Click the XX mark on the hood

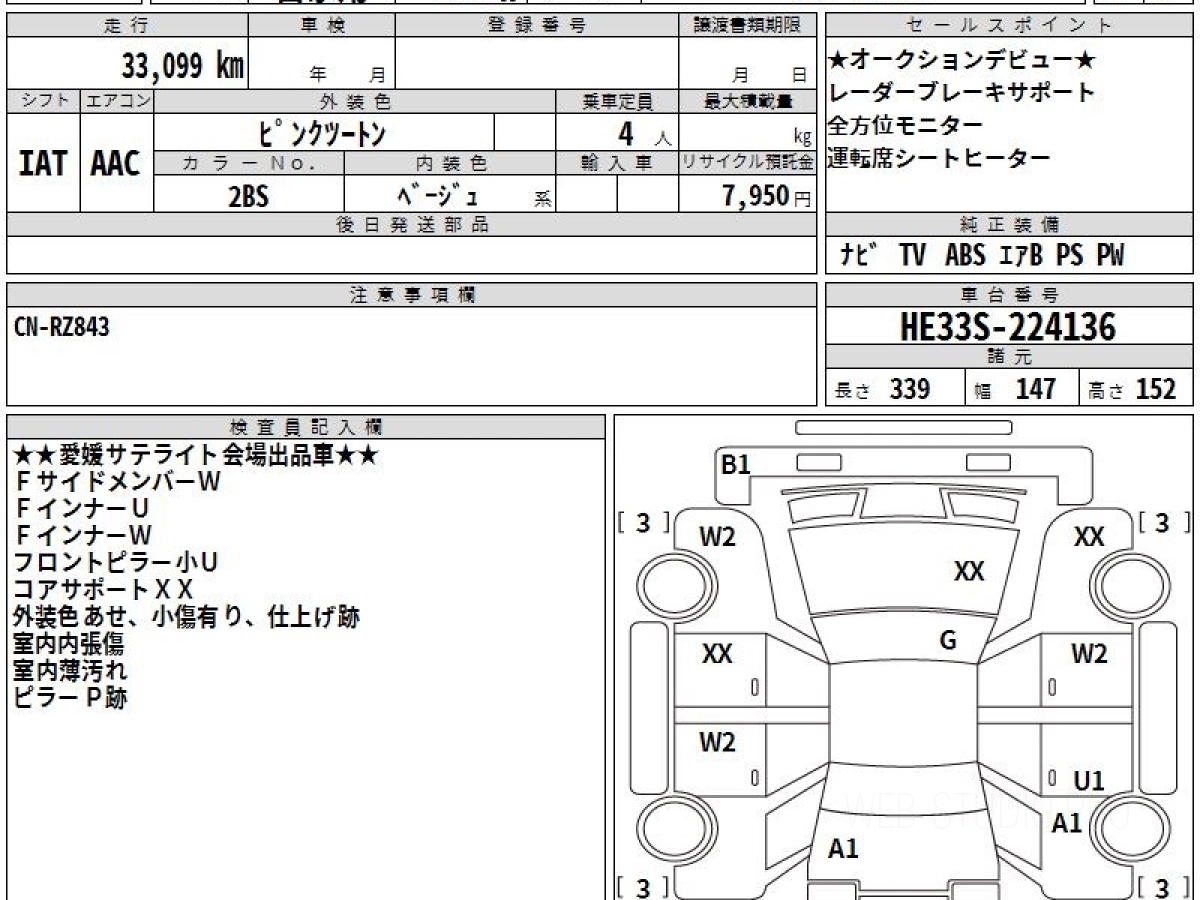tap(969, 572)
